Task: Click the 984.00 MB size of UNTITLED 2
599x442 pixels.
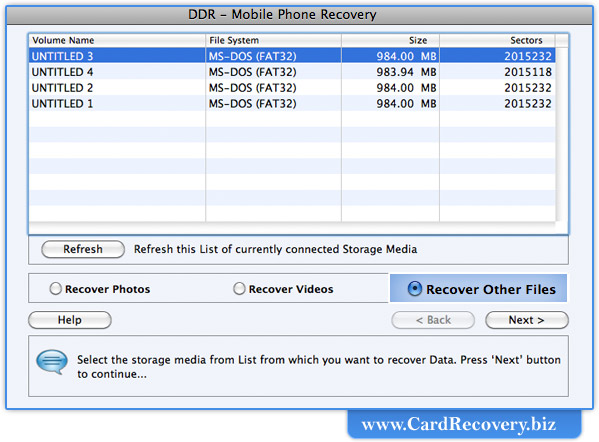Action: tap(406, 87)
